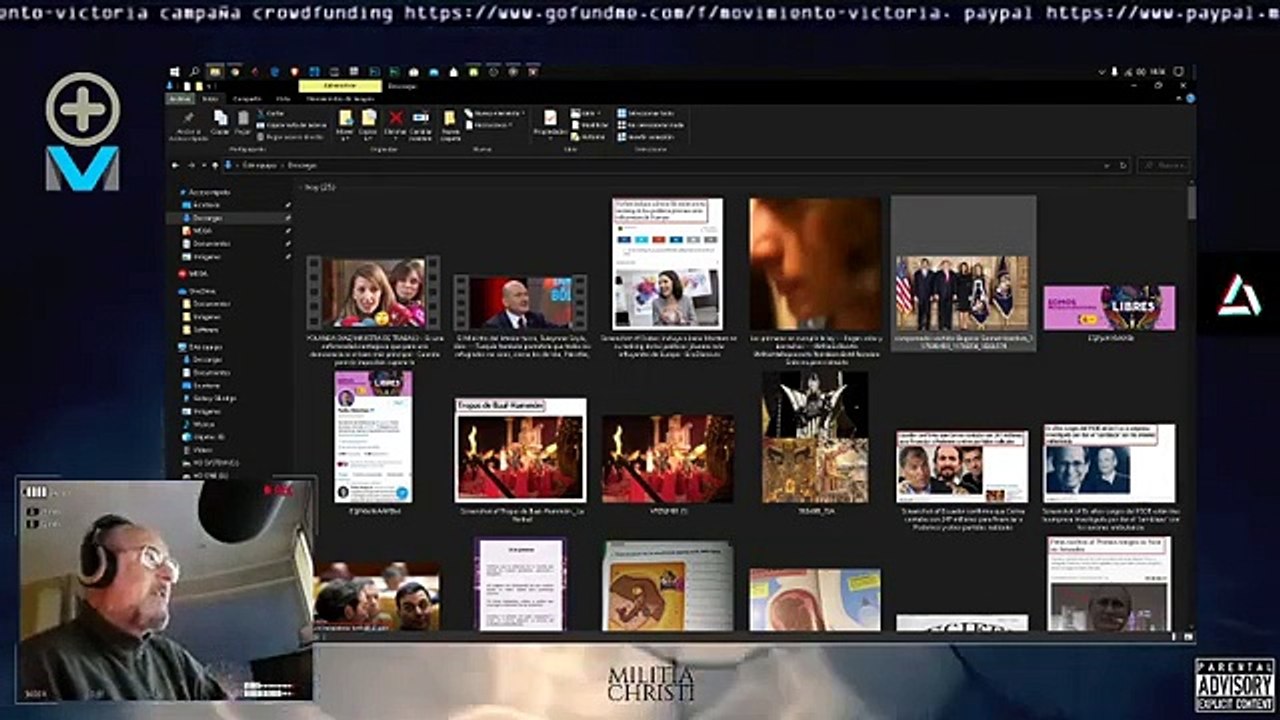Viewport: 1280px width, 720px height.
Task: Switch to the Inicio ribbon tab
Action: click(211, 99)
